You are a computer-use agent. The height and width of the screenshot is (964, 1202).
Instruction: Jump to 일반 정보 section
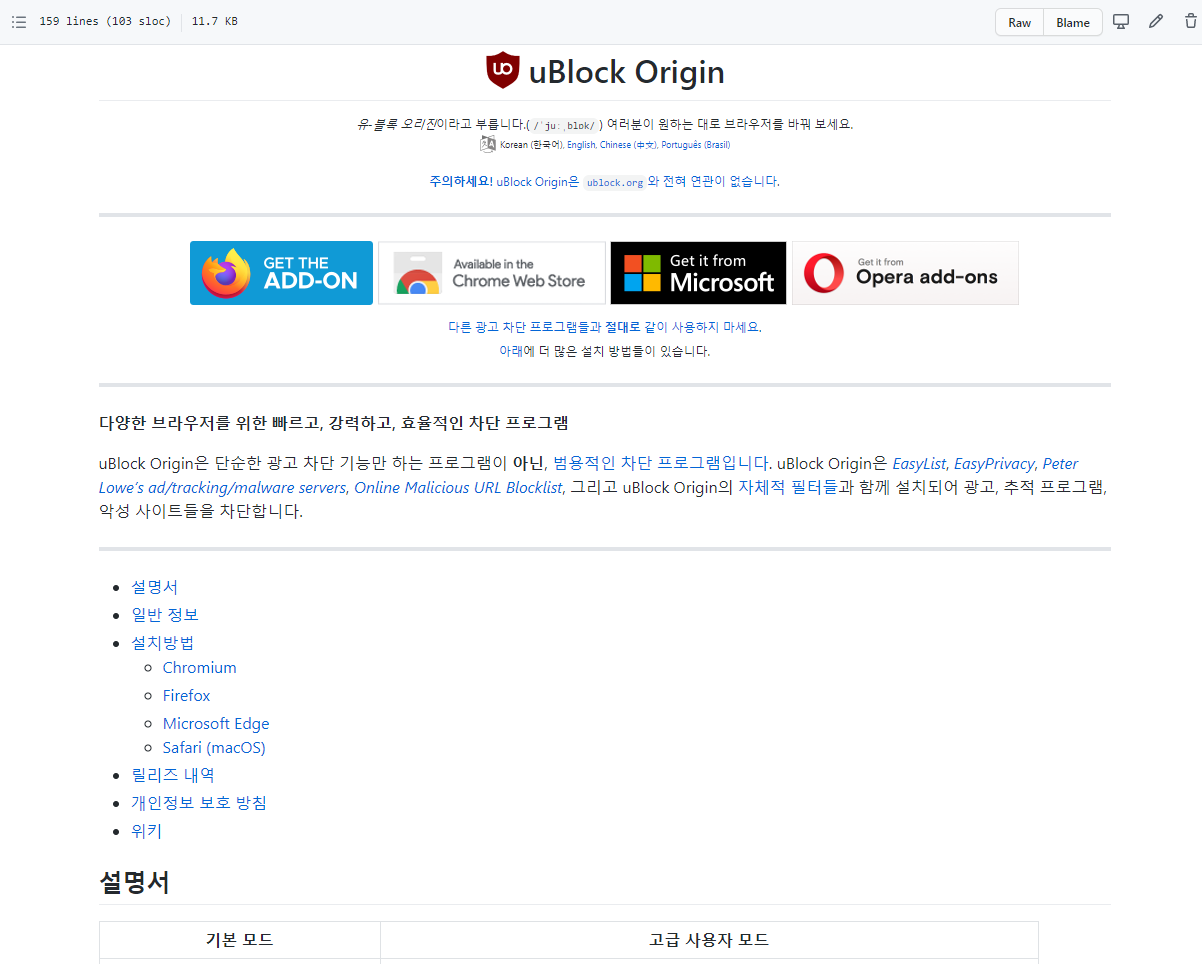click(x=165, y=614)
